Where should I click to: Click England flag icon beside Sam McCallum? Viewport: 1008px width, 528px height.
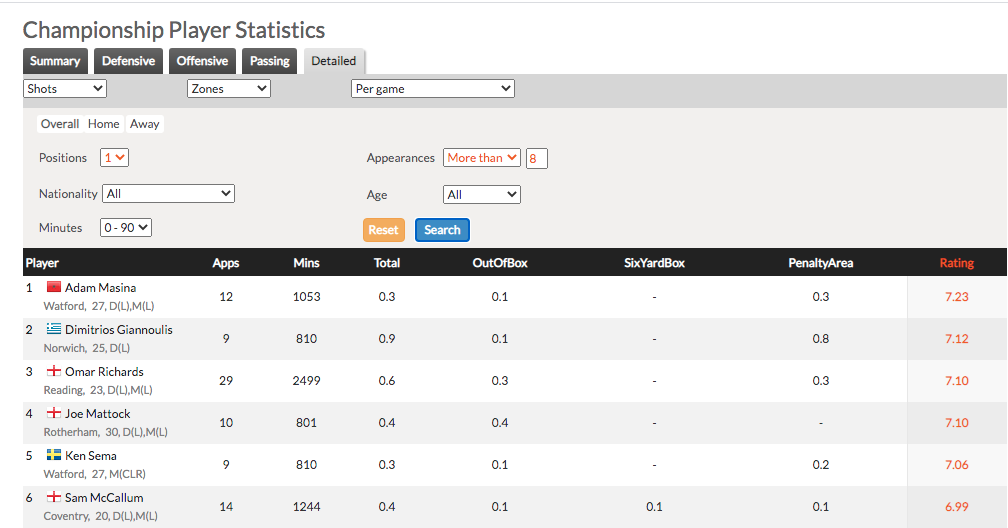click(54, 497)
